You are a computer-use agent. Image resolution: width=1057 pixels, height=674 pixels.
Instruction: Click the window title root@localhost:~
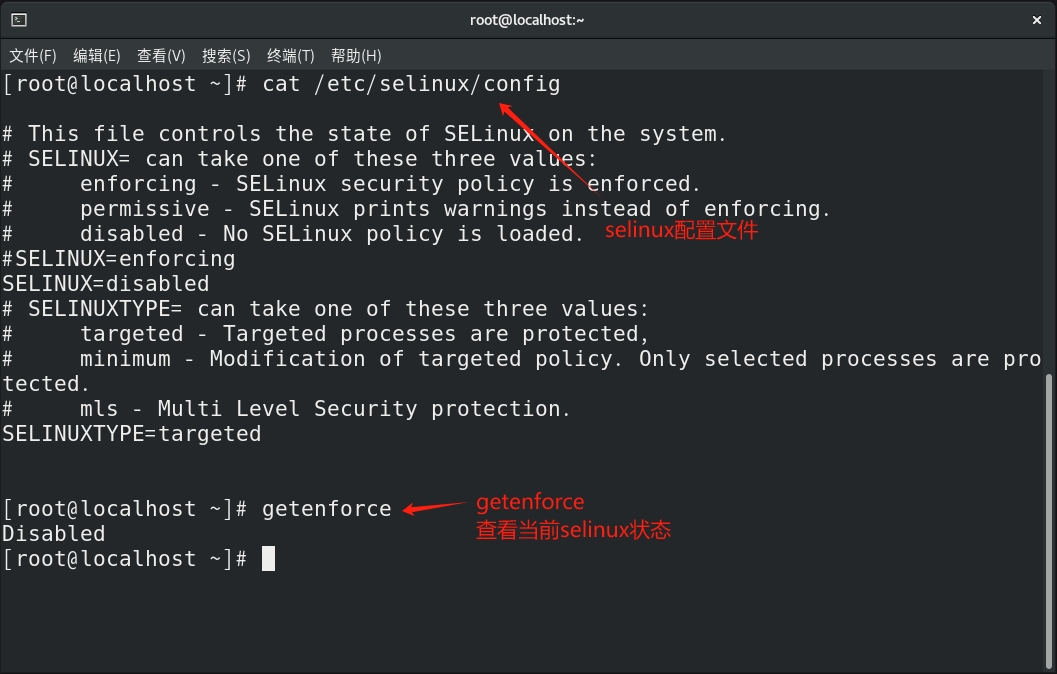click(527, 20)
